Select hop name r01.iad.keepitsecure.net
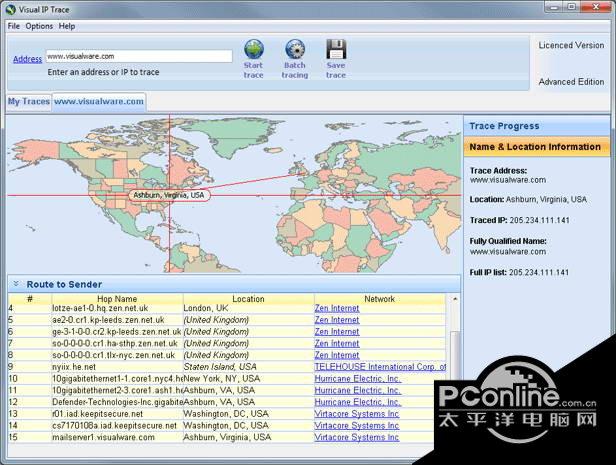This screenshot has height=465, width=616. point(97,414)
